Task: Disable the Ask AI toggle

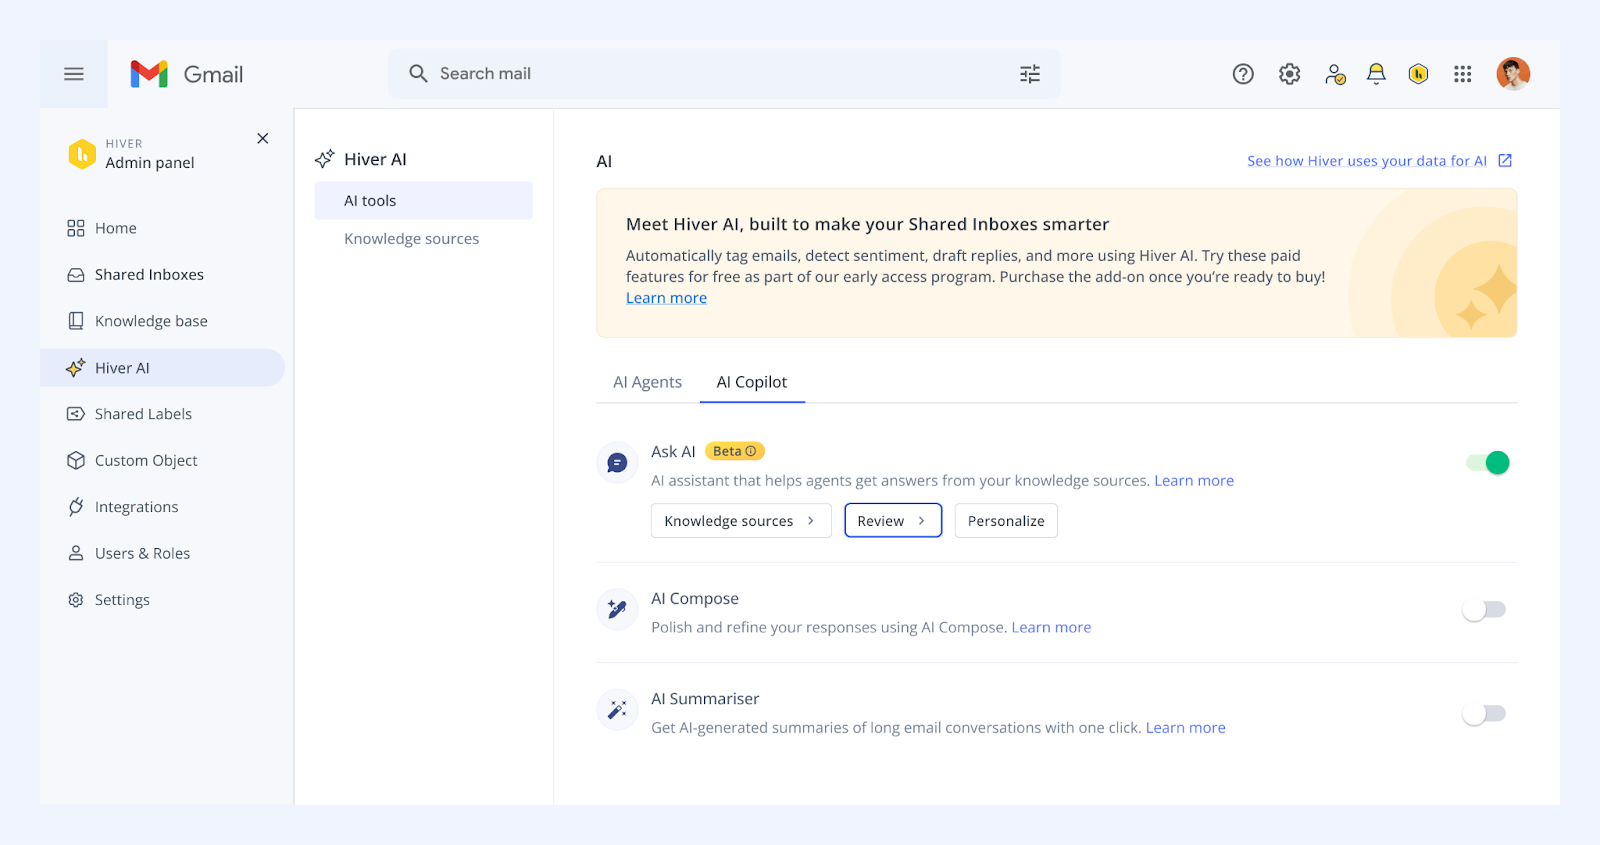Action: (x=1488, y=463)
